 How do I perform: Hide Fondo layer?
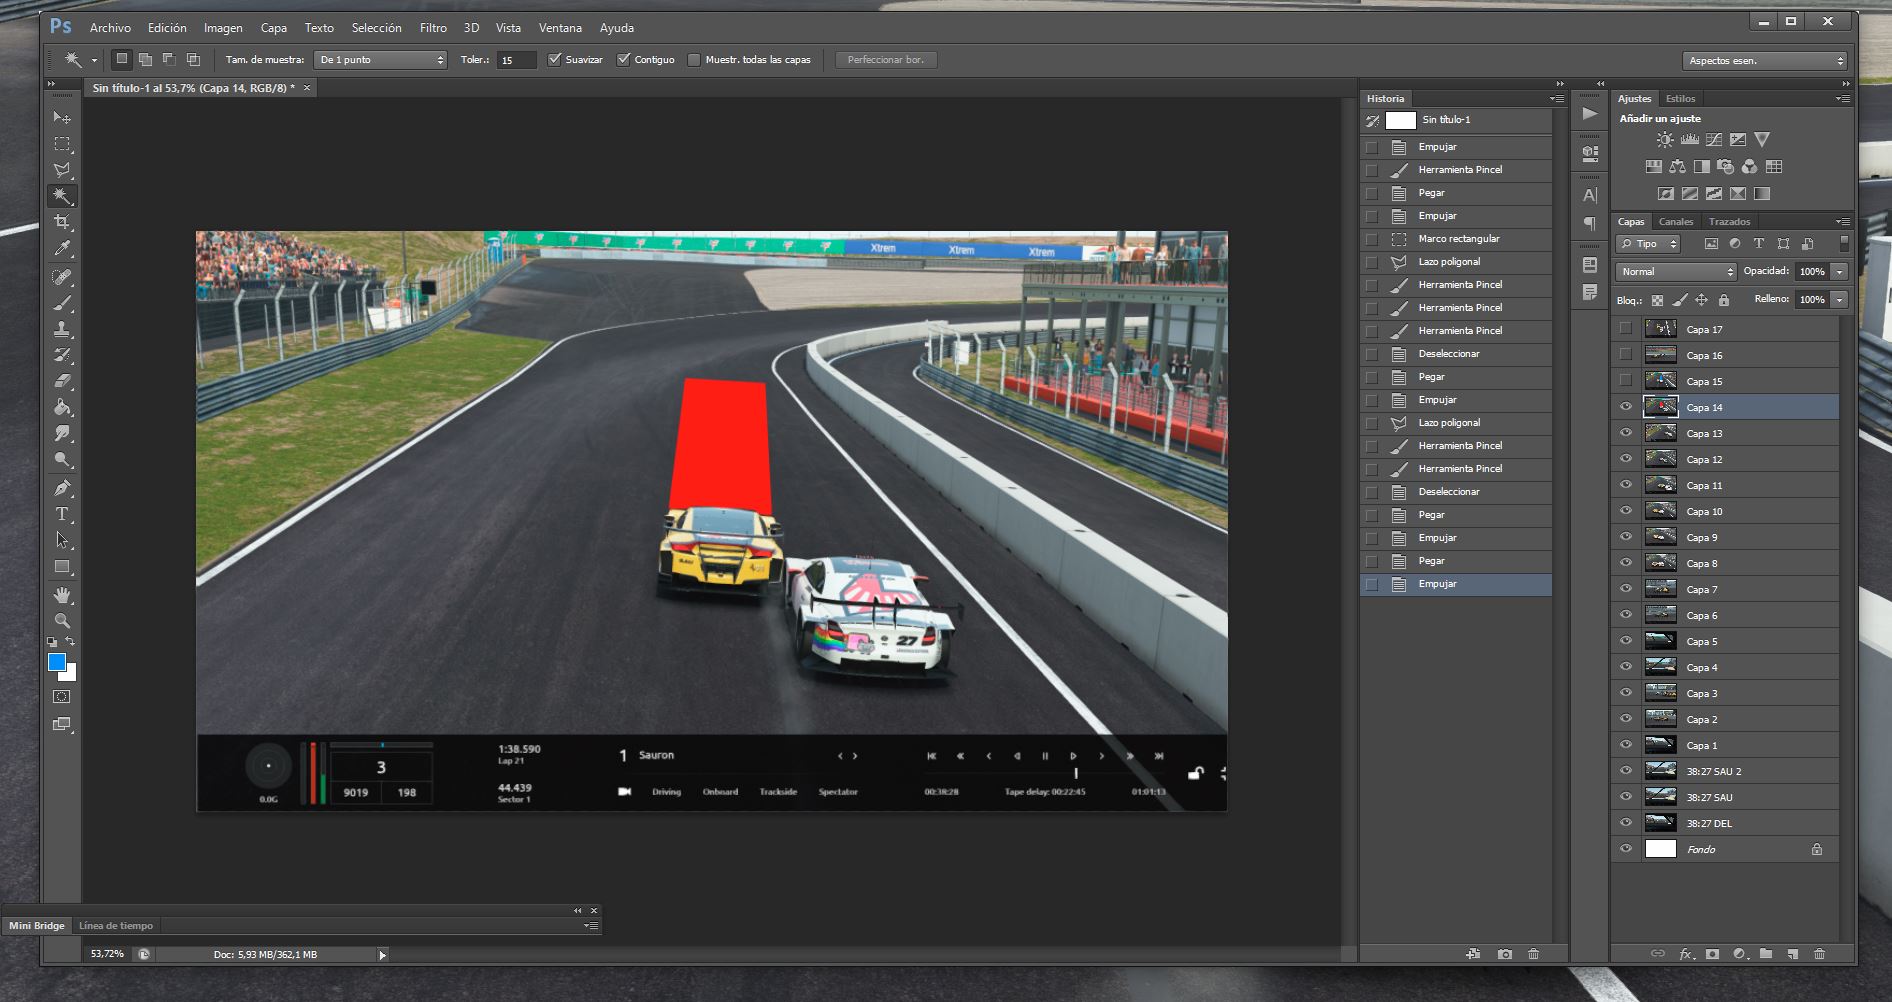pyautogui.click(x=1626, y=849)
